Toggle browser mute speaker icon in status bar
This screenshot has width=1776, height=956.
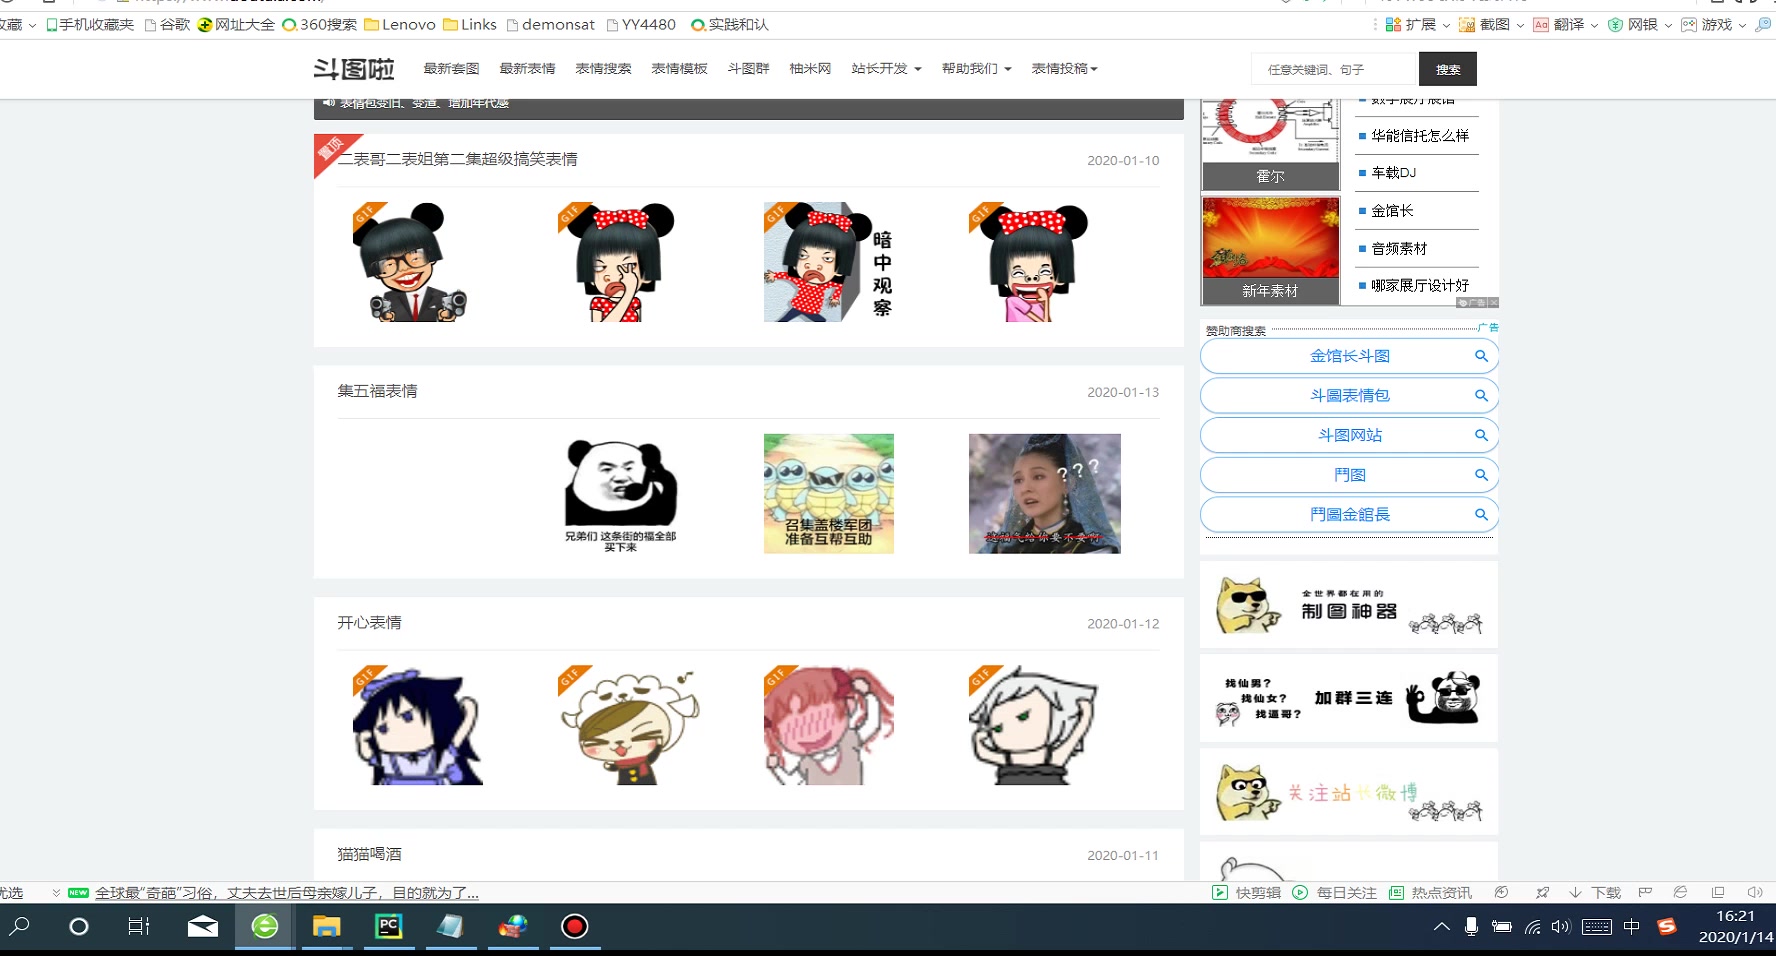pyautogui.click(x=1754, y=893)
